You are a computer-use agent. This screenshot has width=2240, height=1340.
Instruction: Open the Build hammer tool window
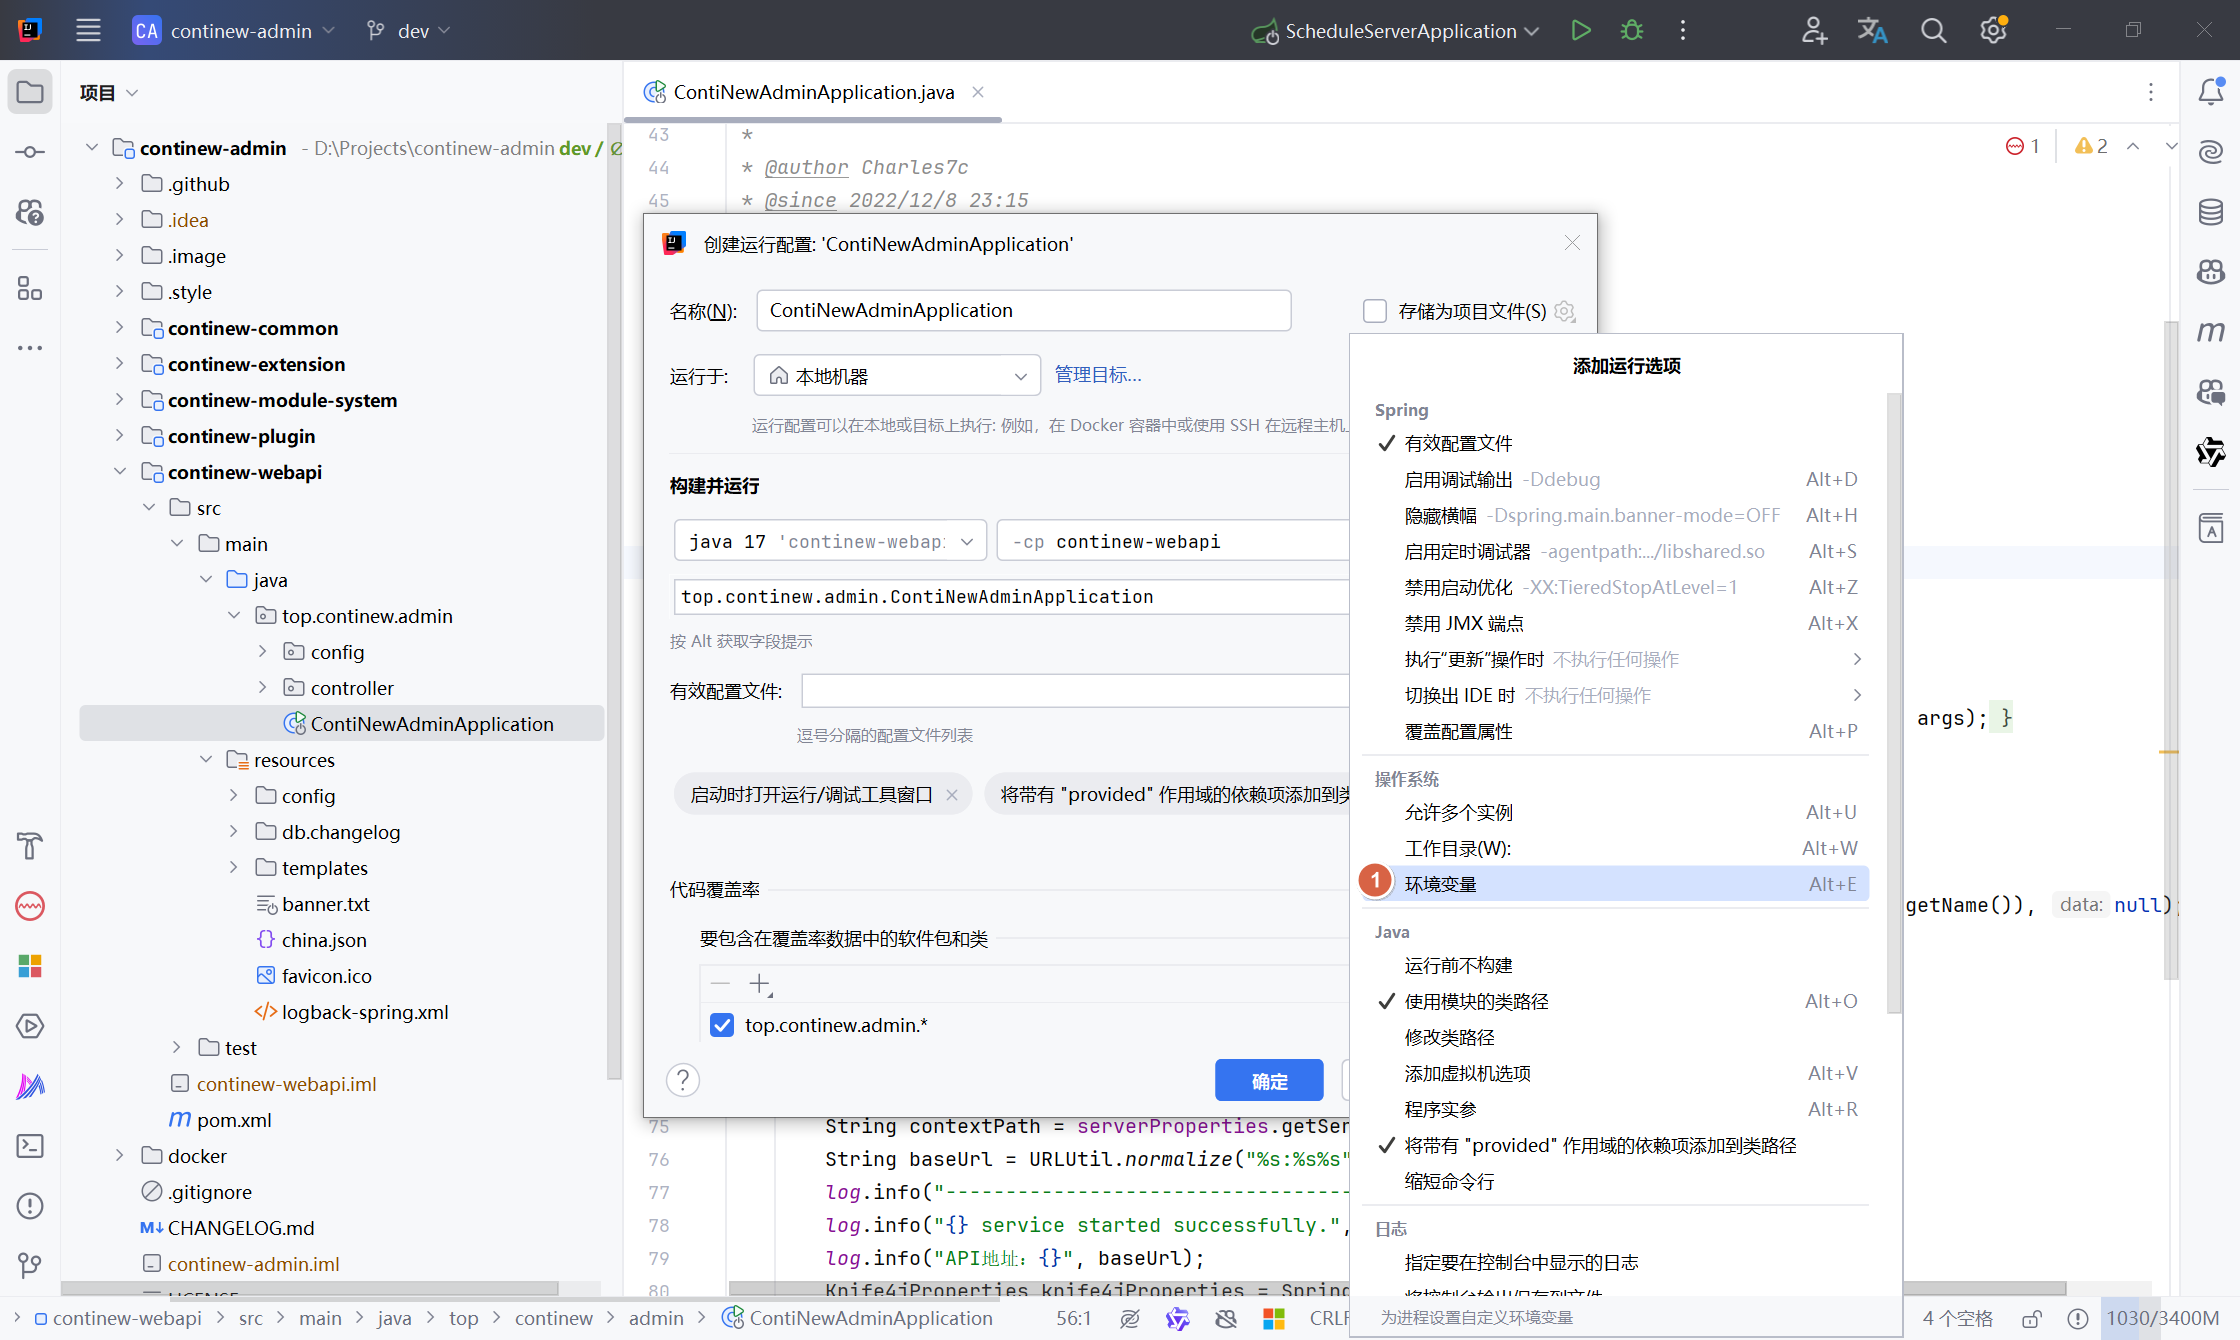[x=30, y=846]
